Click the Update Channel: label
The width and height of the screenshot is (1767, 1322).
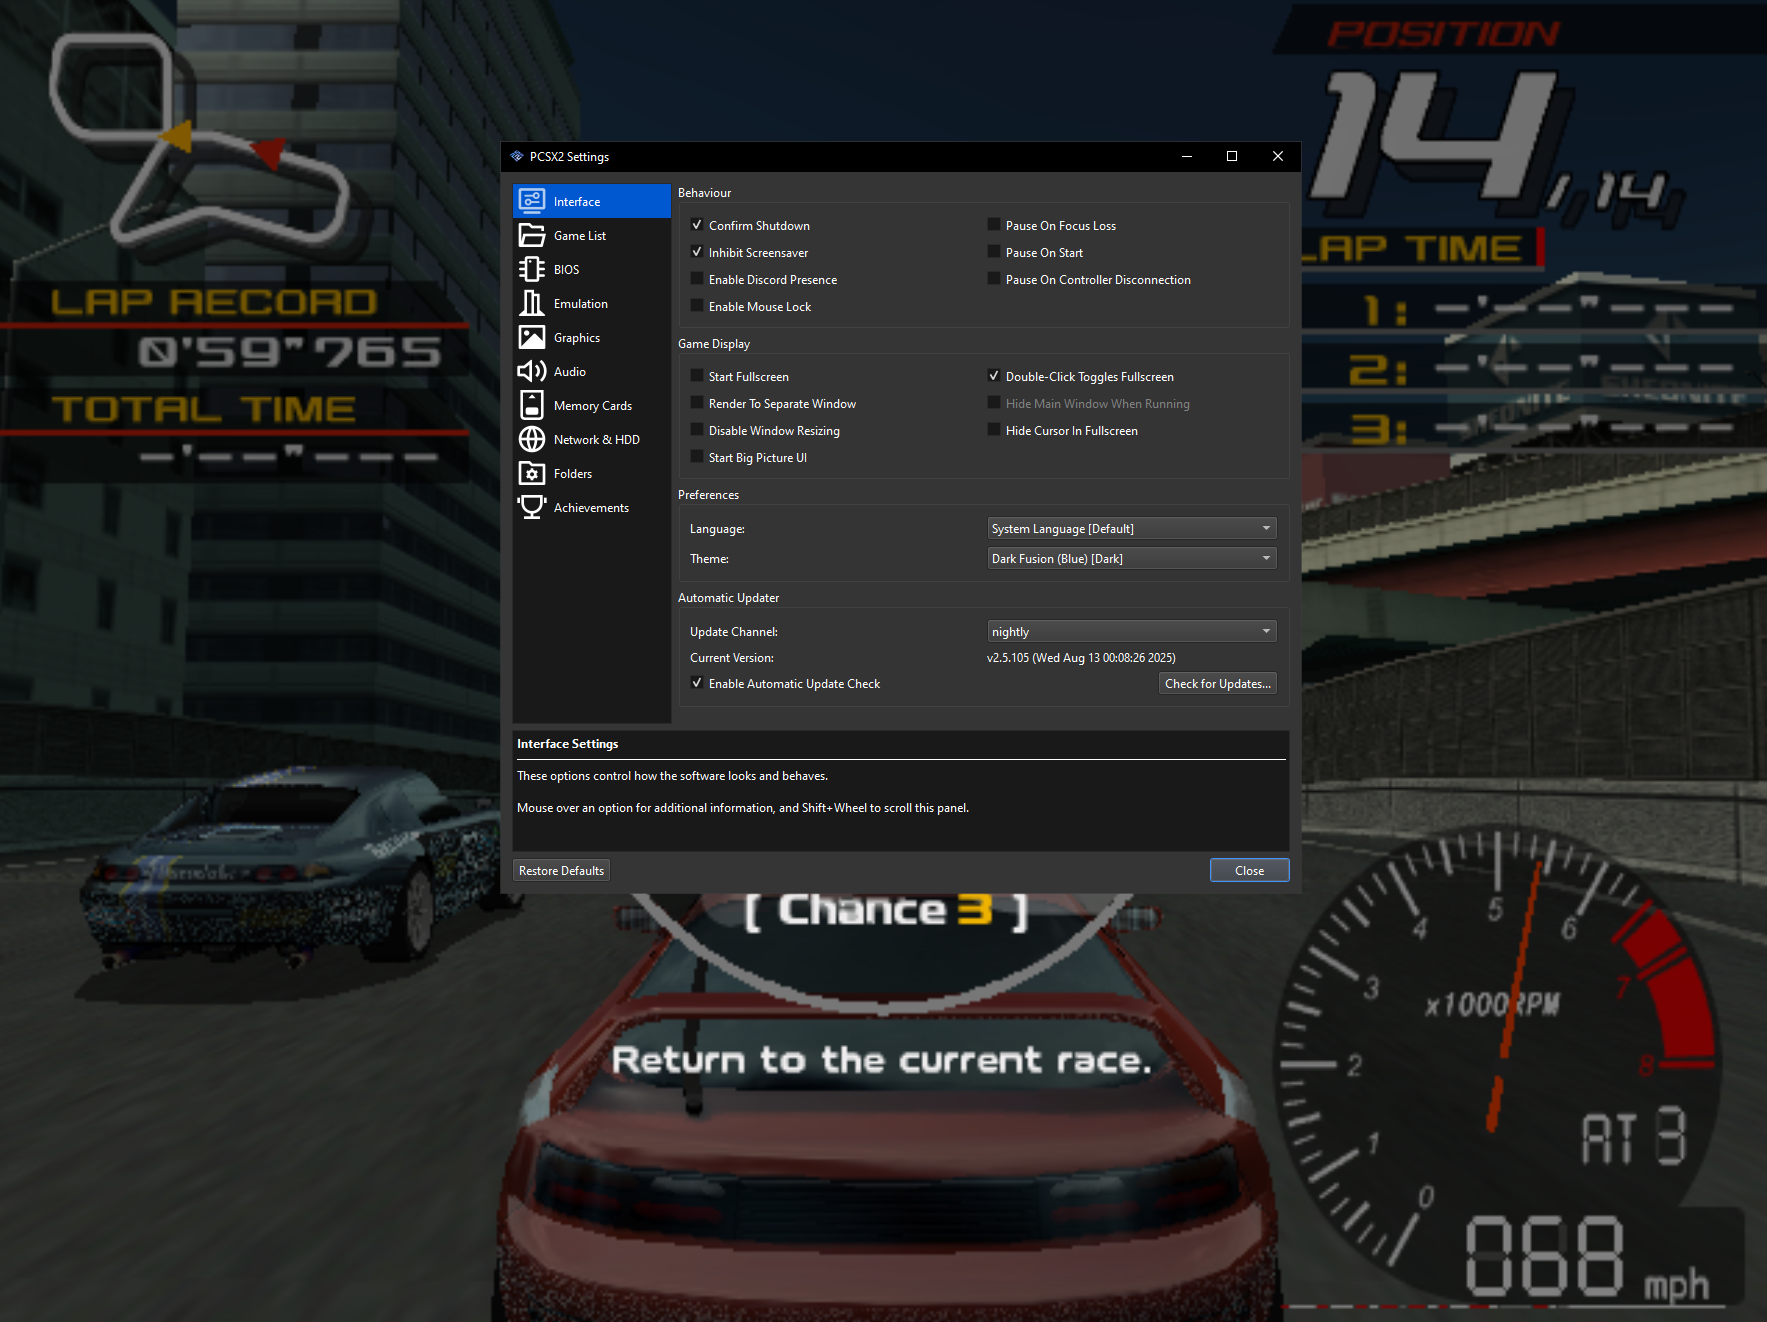click(734, 632)
